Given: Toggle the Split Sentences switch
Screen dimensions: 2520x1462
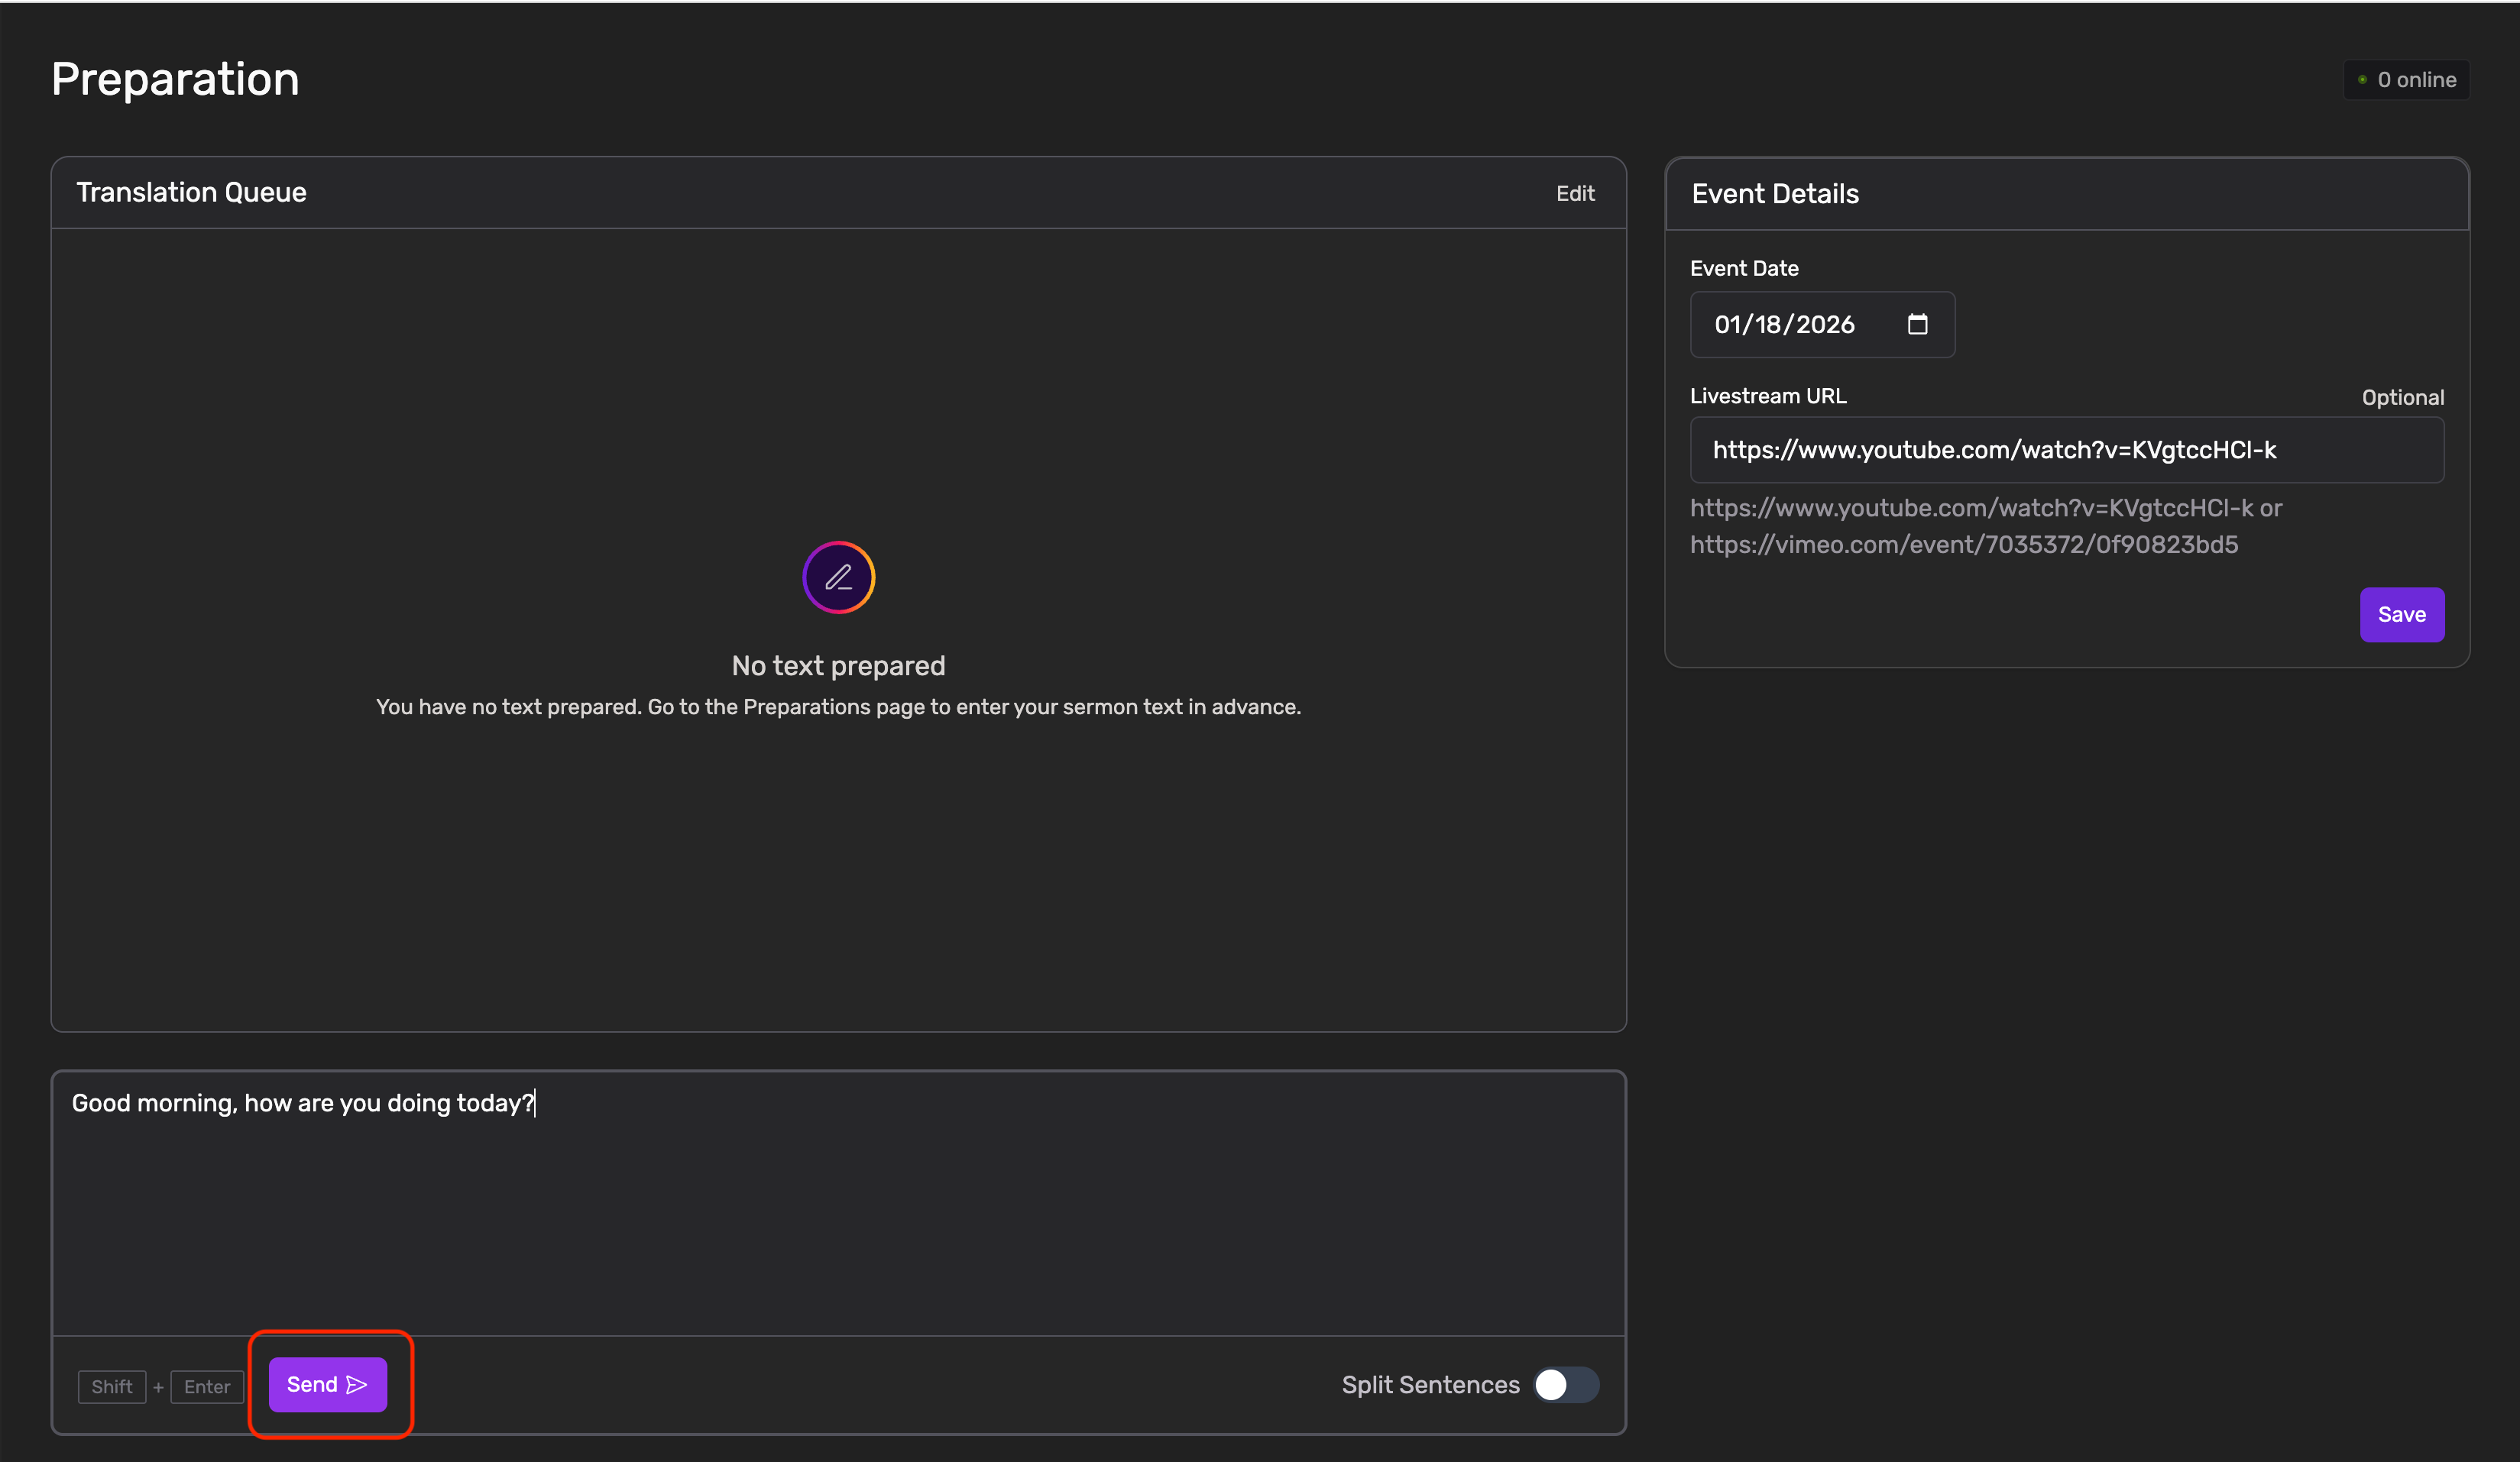Looking at the screenshot, I should tap(1566, 1385).
